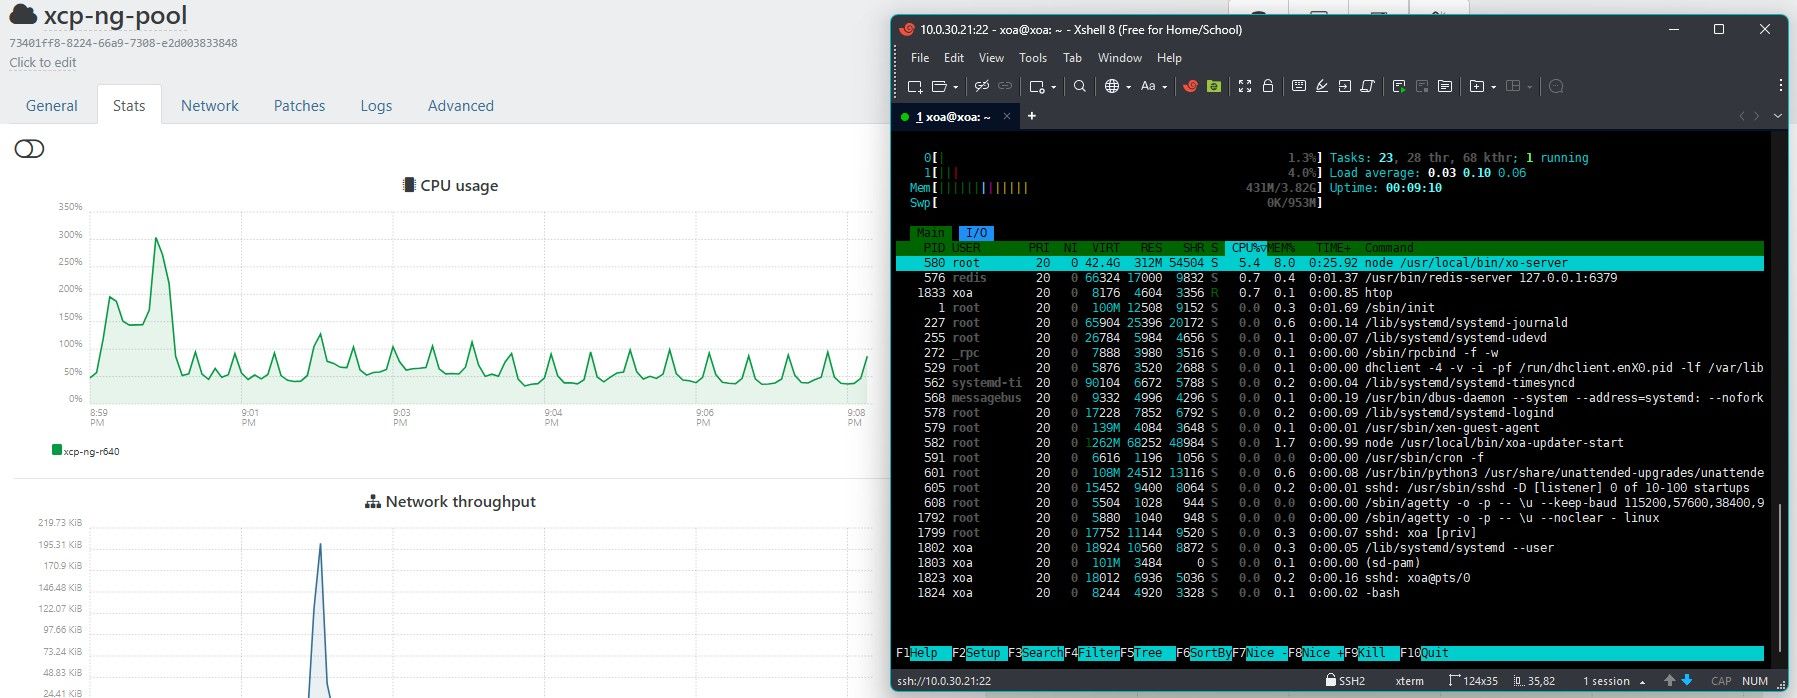This screenshot has height=698, width=1797.
Task: Click the padlock lock-screen icon in toolbar
Action: pyautogui.click(x=1268, y=87)
